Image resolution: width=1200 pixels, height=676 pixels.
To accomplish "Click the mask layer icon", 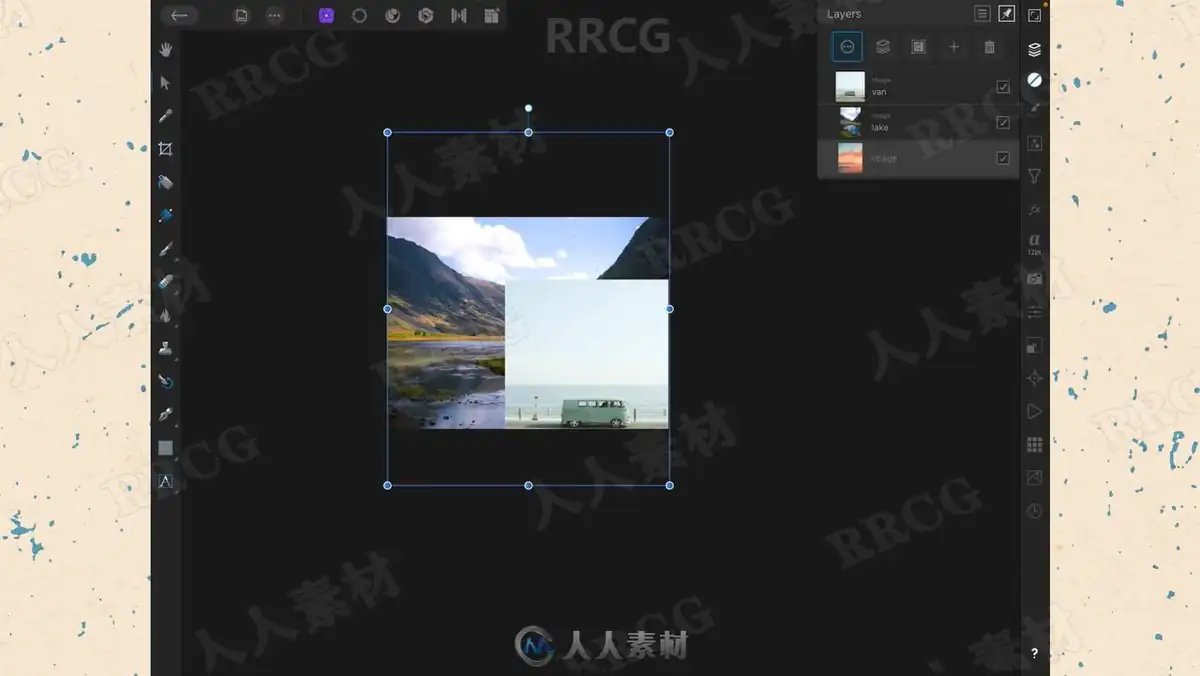I will pos(918,47).
